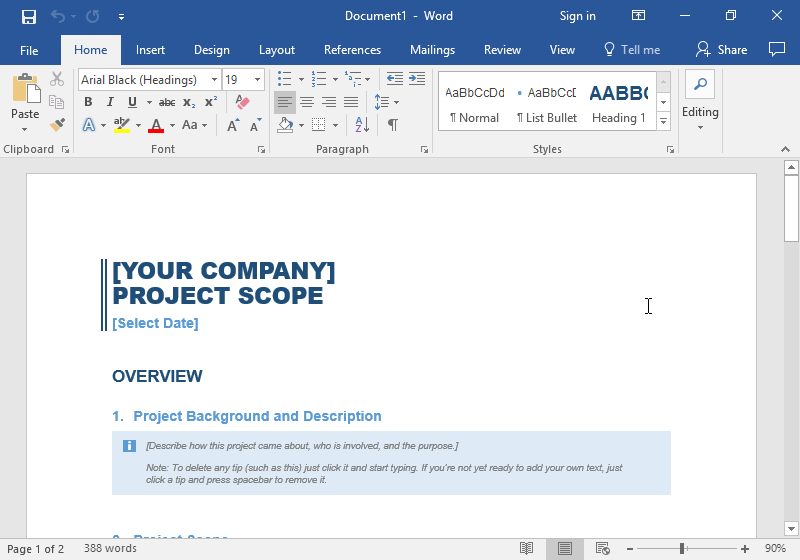Screen dimensions: 800x560
Task: Apply strikethrough formatting
Action: pyautogui.click(x=166, y=102)
